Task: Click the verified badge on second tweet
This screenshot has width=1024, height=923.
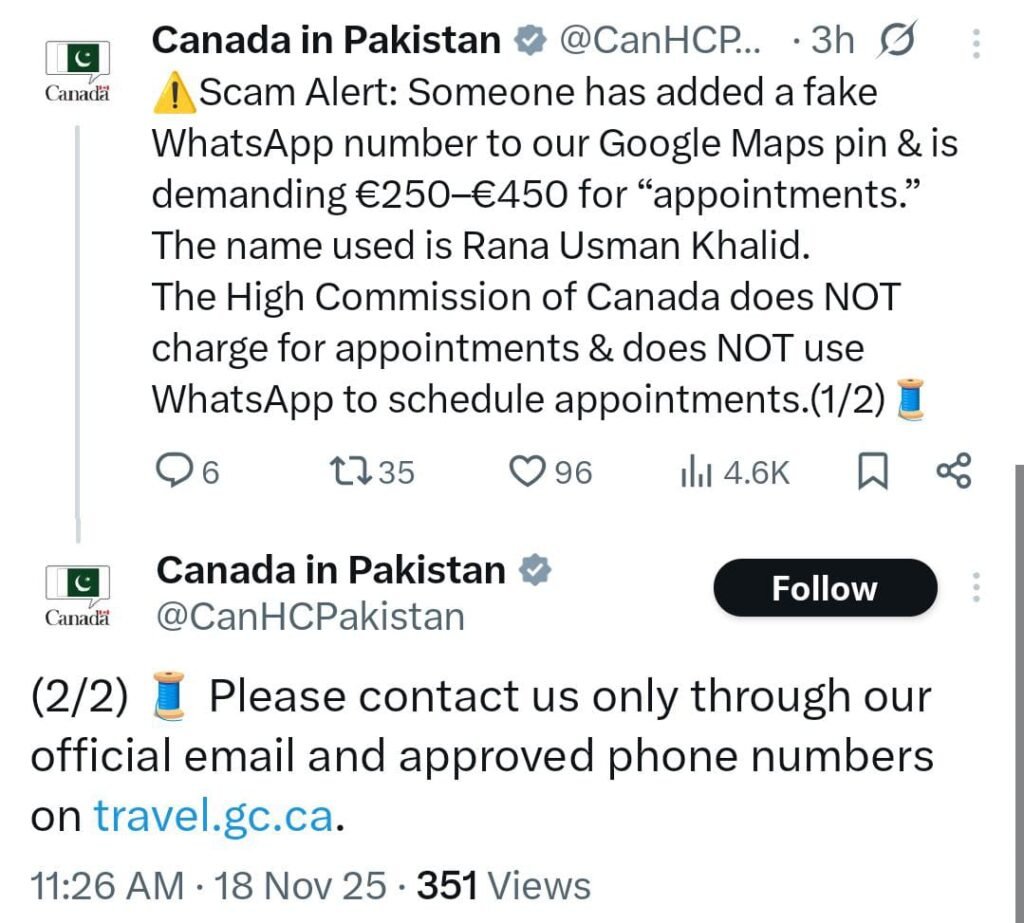Action: pos(536,570)
